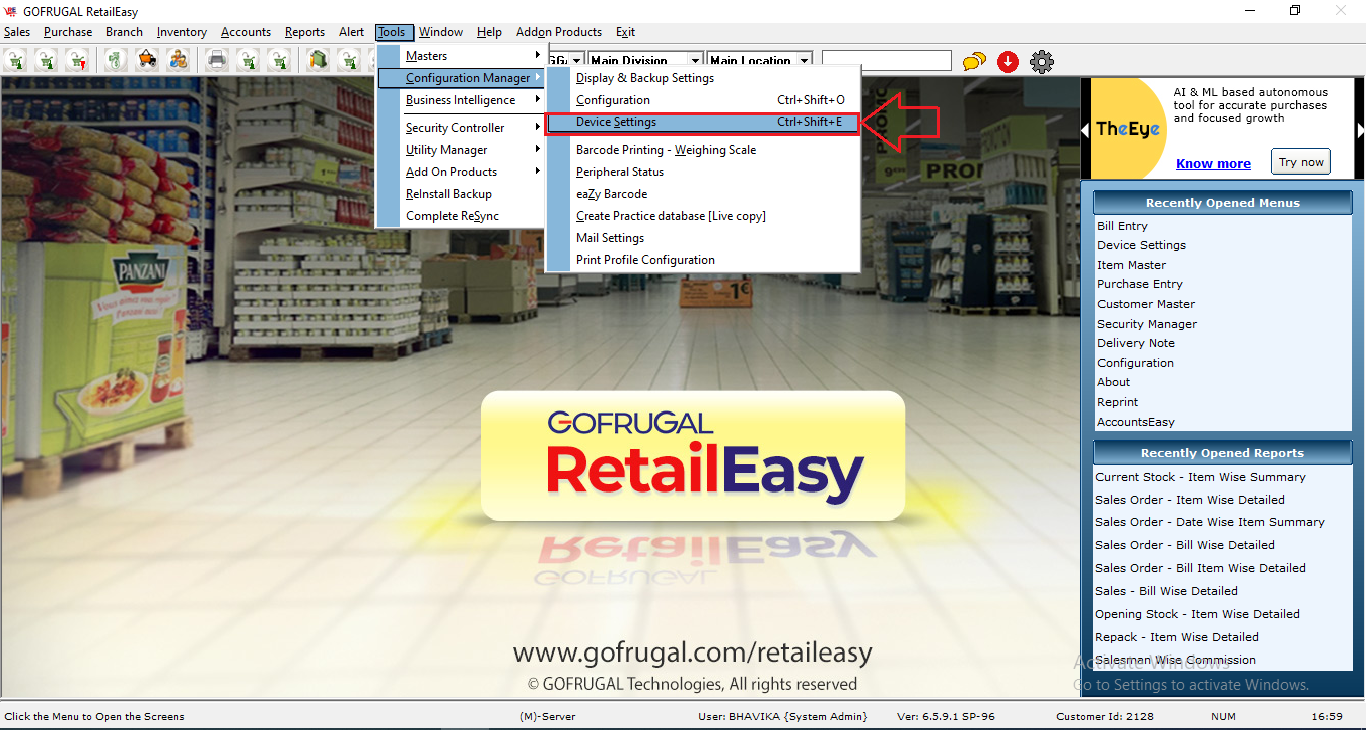Open the Window menu
The width and height of the screenshot is (1366, 730).
click(441, 32)
